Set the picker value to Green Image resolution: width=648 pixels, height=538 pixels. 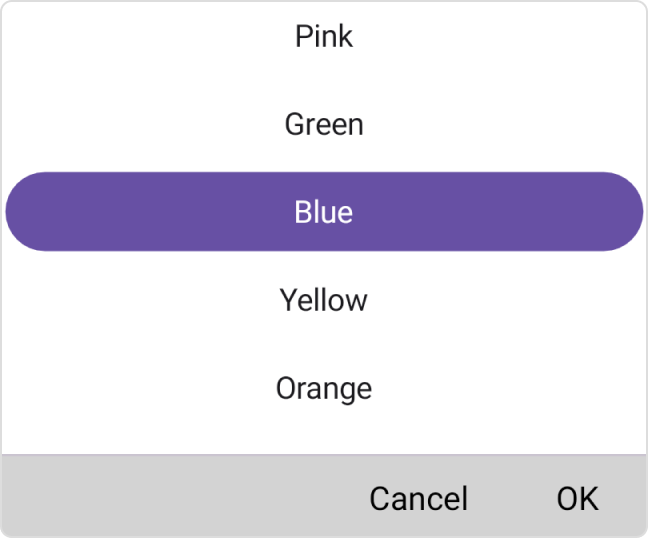[324, 125]
